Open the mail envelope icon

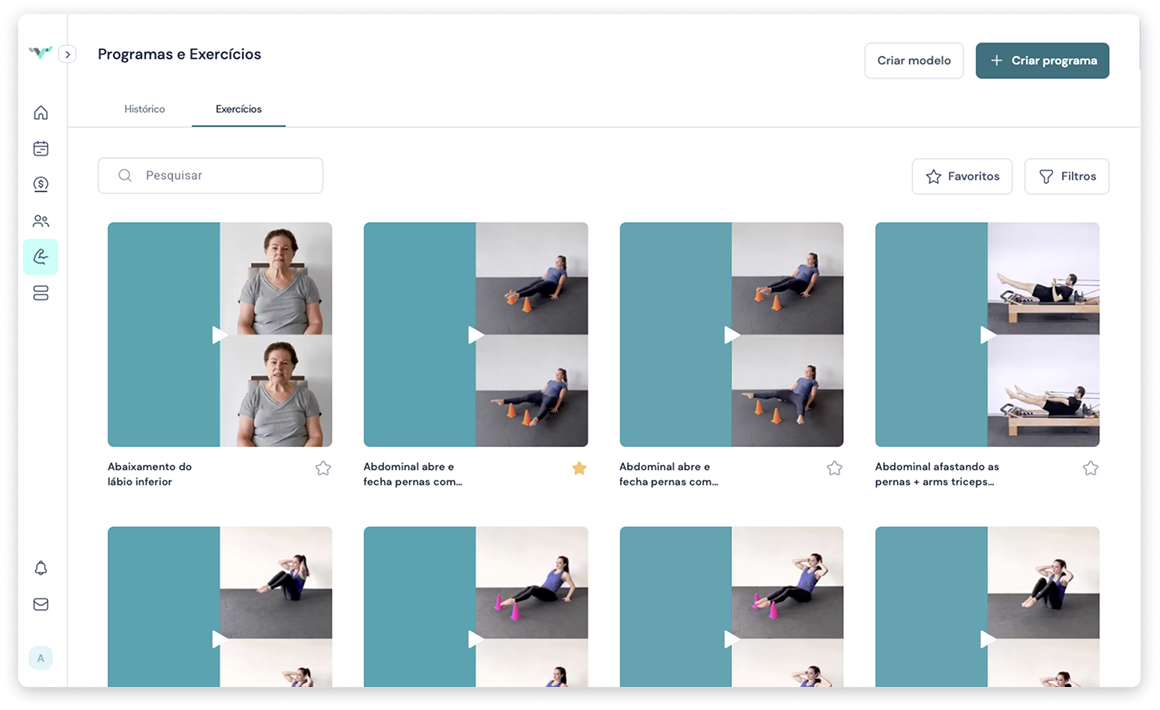tap(41, 604)
